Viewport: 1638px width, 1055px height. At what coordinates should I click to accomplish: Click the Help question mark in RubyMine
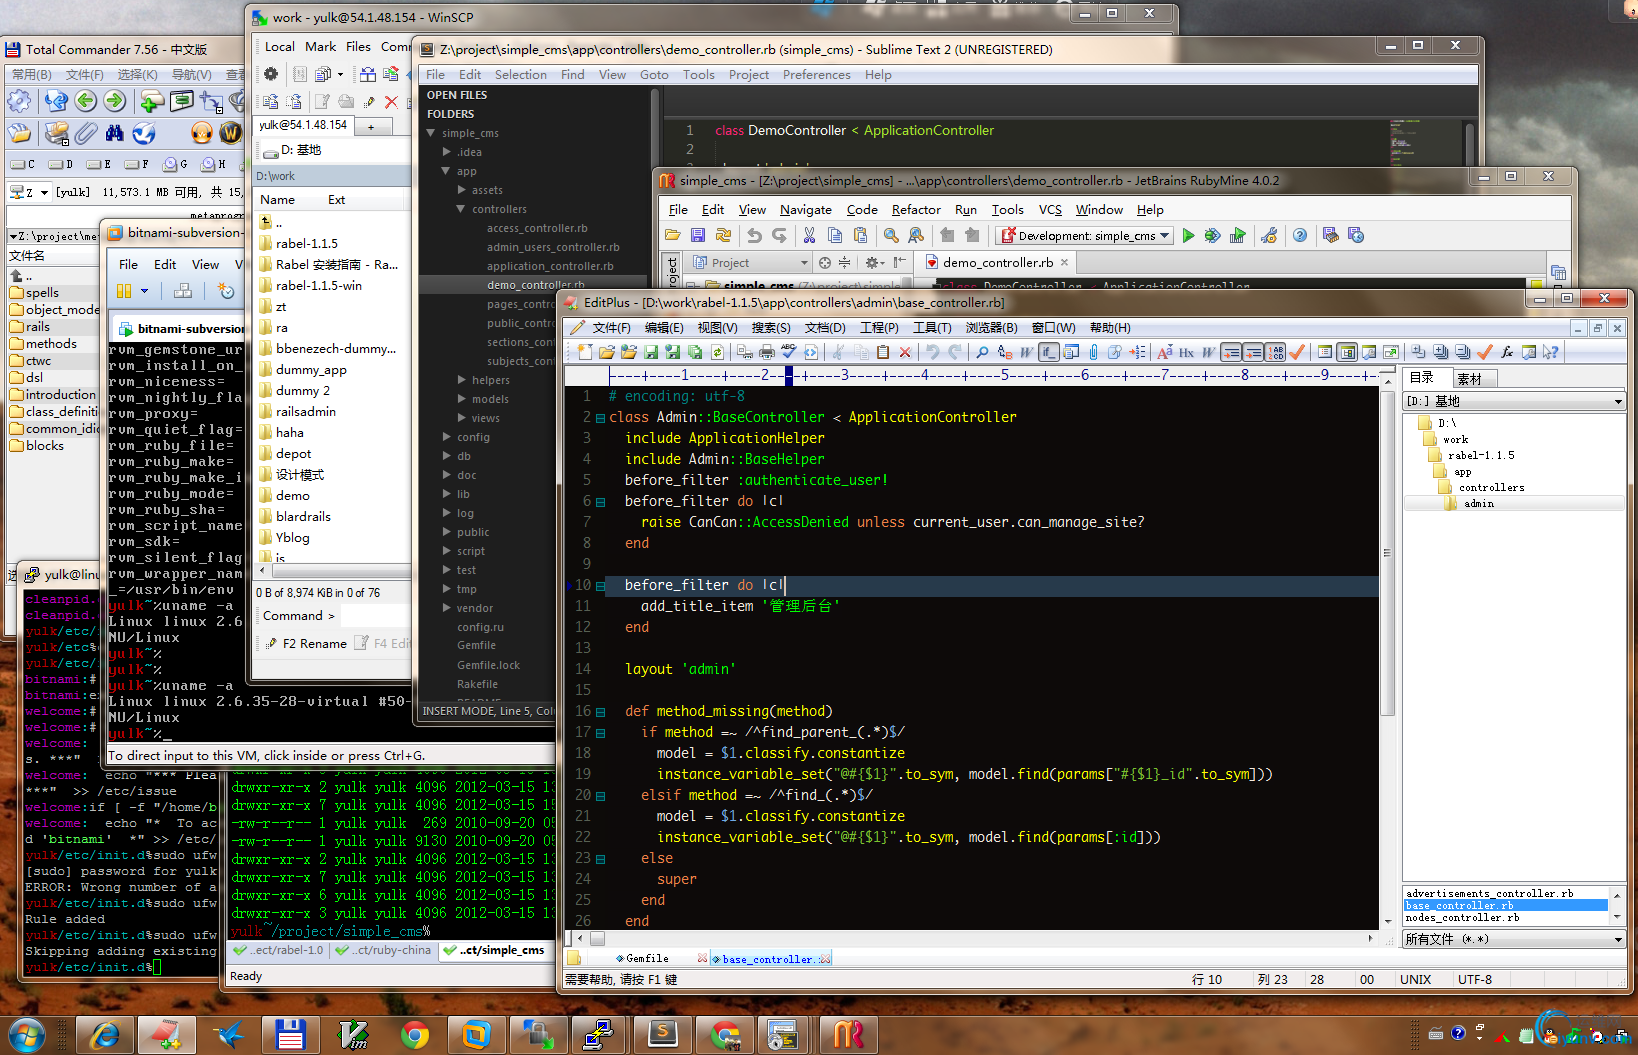[x=1299, y=236]
